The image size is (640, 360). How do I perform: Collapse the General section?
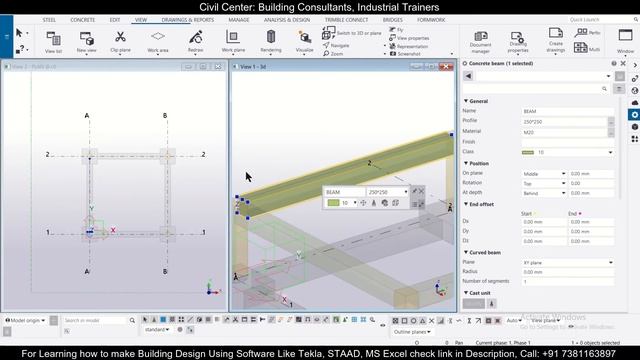466,101
